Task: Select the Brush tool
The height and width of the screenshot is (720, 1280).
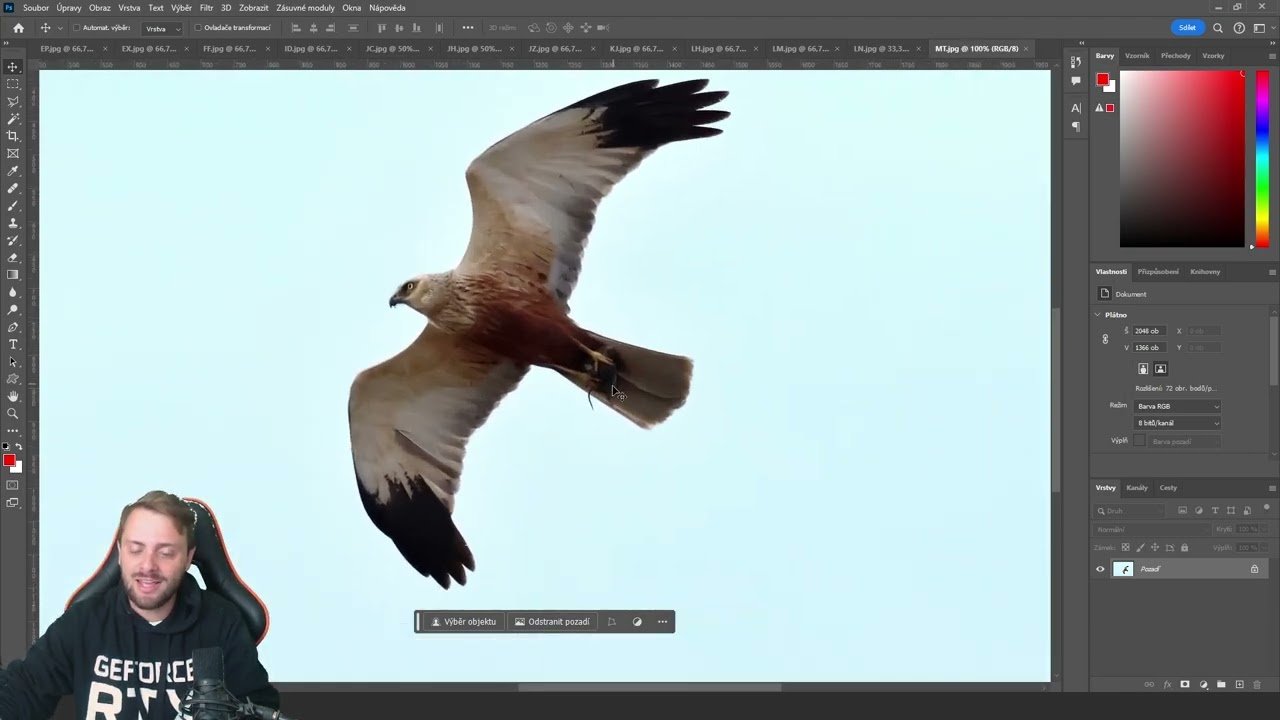Action: [x=13, y=205]
